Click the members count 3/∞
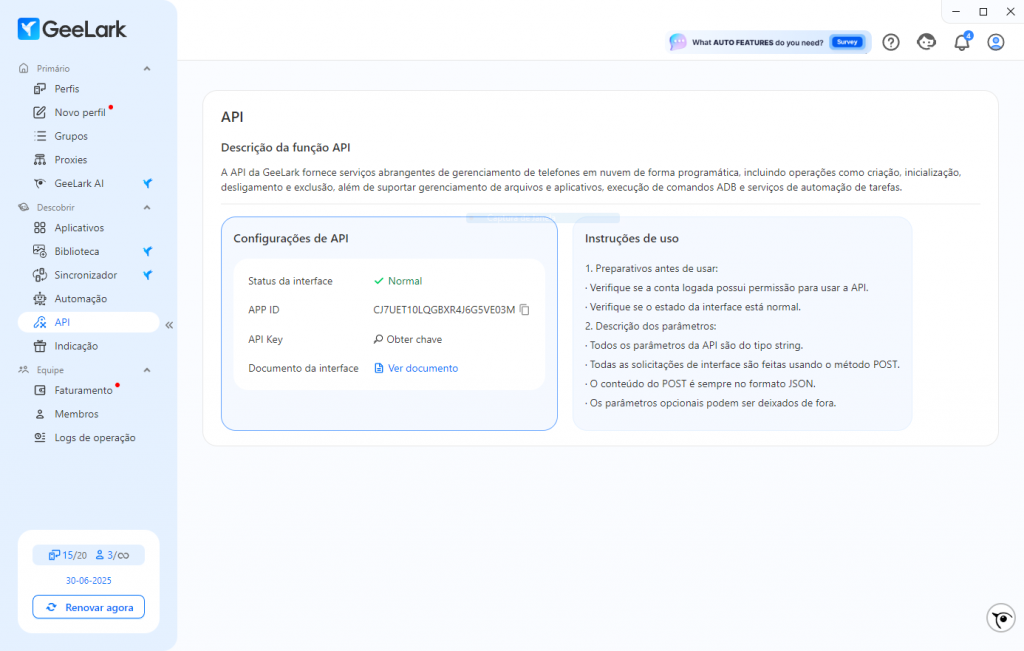Screen dimensions: 1024x651 (x=112, y=555)
